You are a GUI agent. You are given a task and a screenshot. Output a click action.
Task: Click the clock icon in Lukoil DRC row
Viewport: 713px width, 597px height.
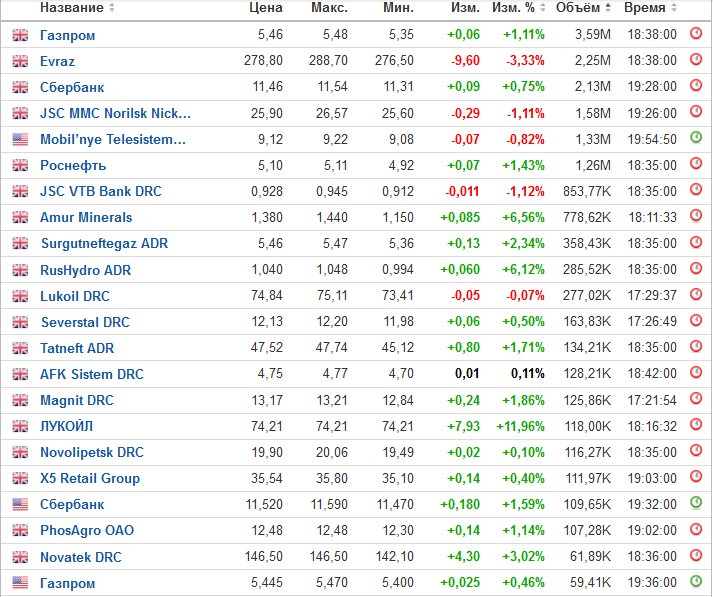pos(696,294)
